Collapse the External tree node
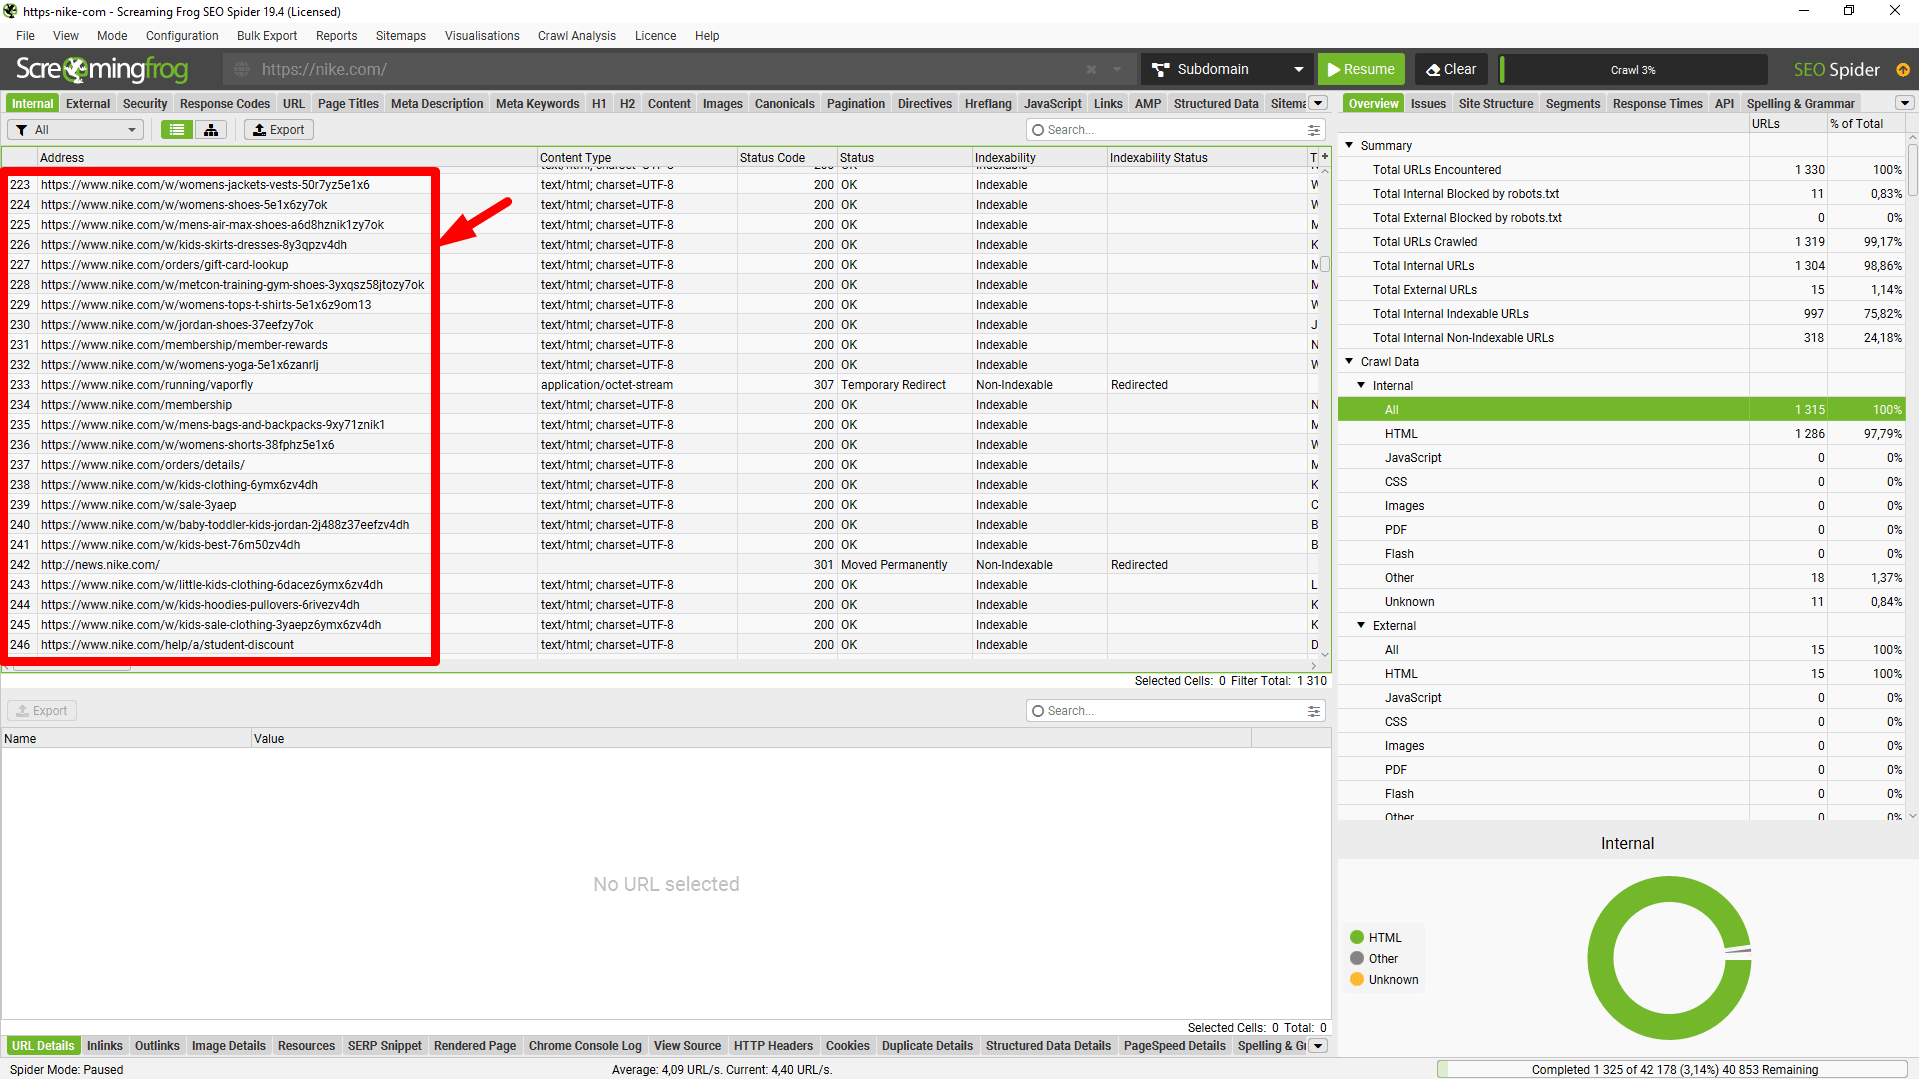Viewport: 1919px width, 1079px height. coord(1361,625)
